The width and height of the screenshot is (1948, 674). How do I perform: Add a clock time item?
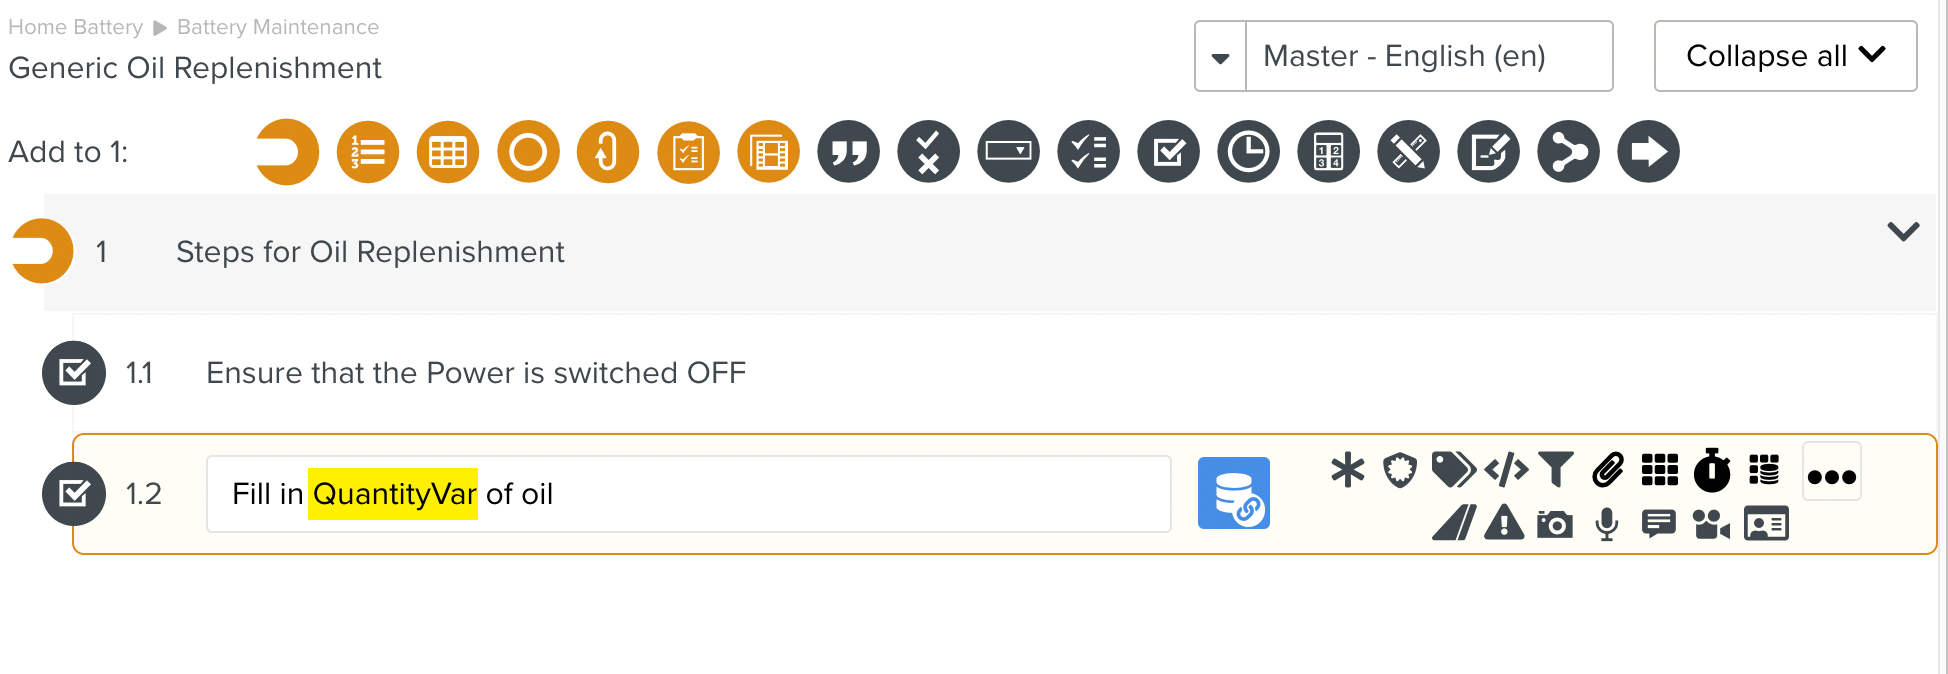pos(1248,152)
